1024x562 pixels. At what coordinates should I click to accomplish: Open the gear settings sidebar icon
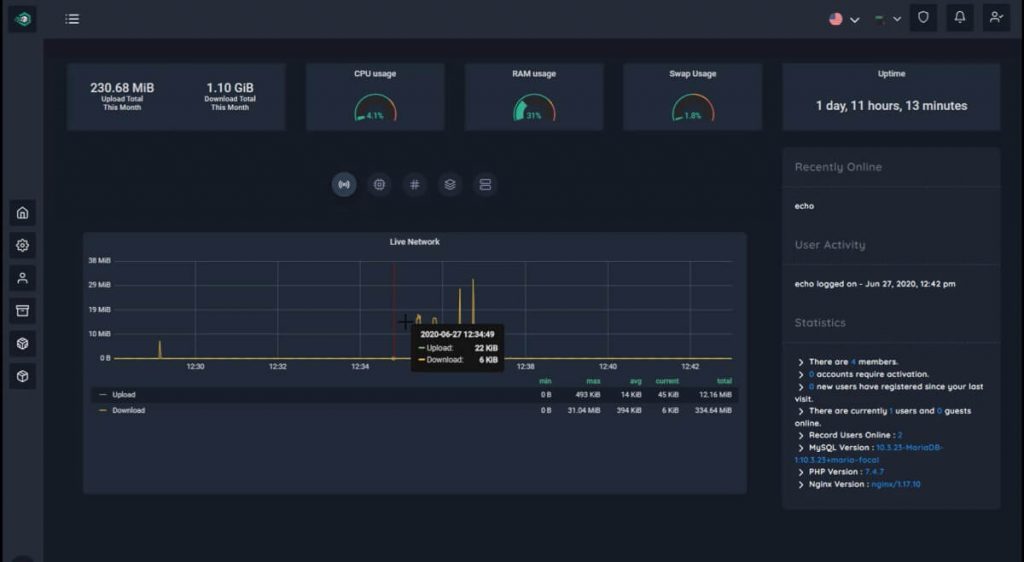tap(22, 245)
